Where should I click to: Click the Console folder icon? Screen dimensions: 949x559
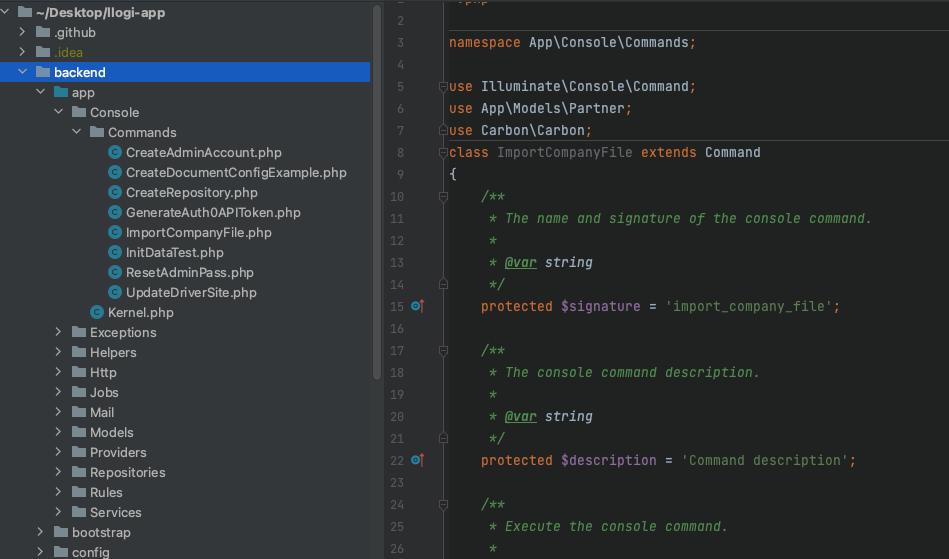pyautogui.click(x=79, y=112)
